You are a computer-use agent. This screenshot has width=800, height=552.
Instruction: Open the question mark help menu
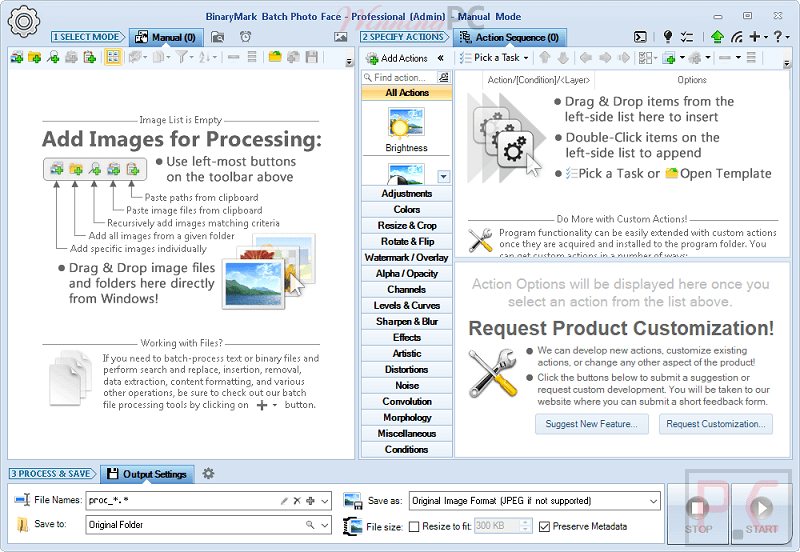coord(781,37)
